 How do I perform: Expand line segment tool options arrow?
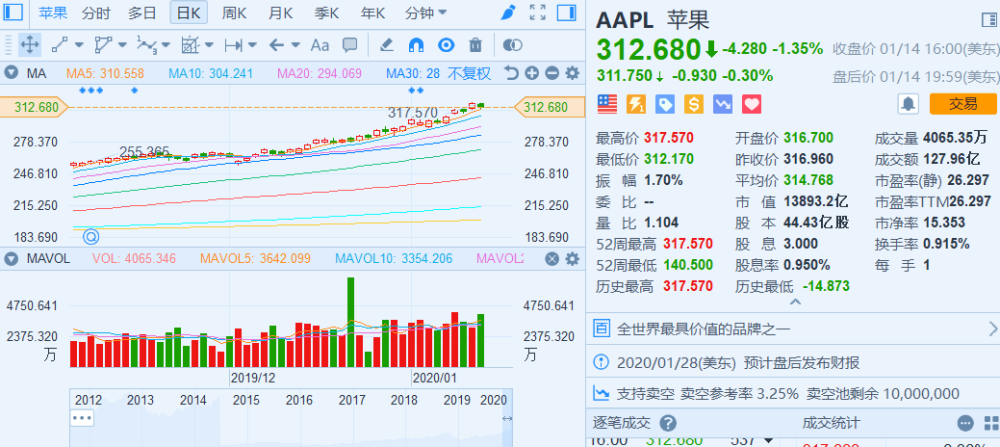pos(79,45)
